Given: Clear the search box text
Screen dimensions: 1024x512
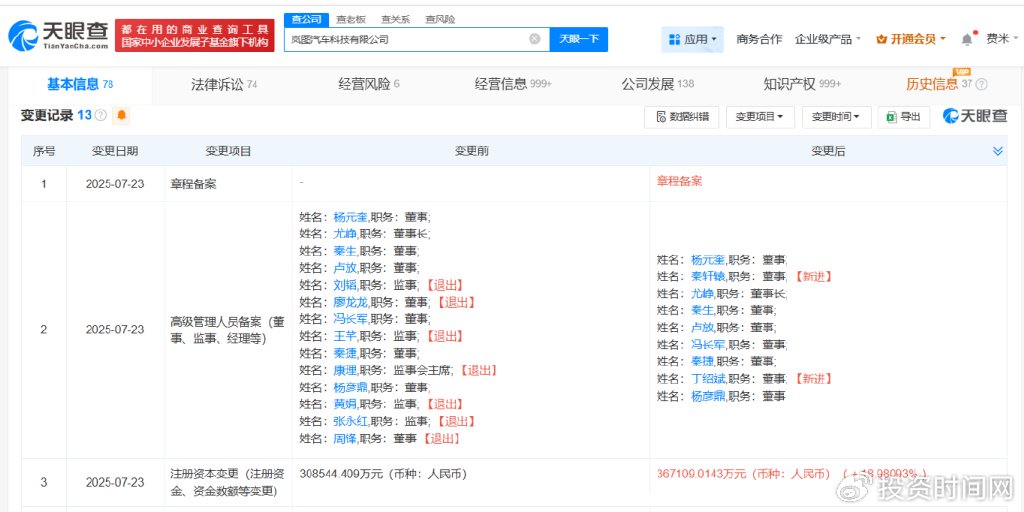Looking at the screenshot, I should (534, 39).
